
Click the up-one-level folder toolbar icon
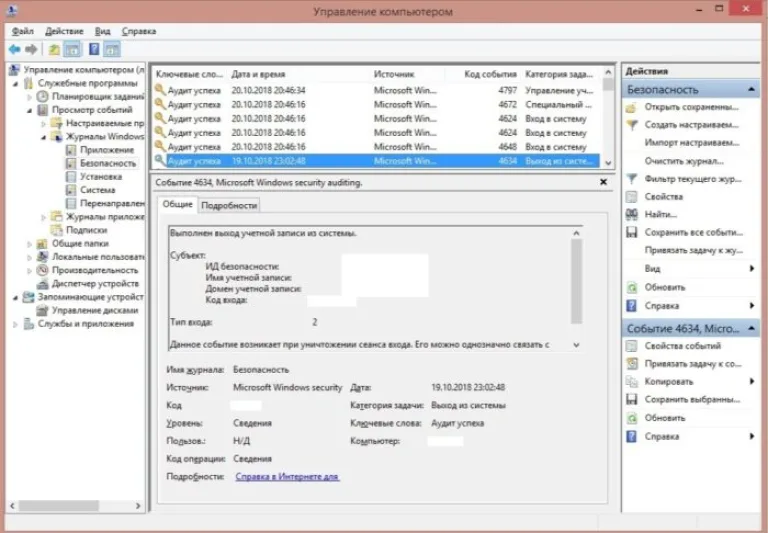coord(54,49)
